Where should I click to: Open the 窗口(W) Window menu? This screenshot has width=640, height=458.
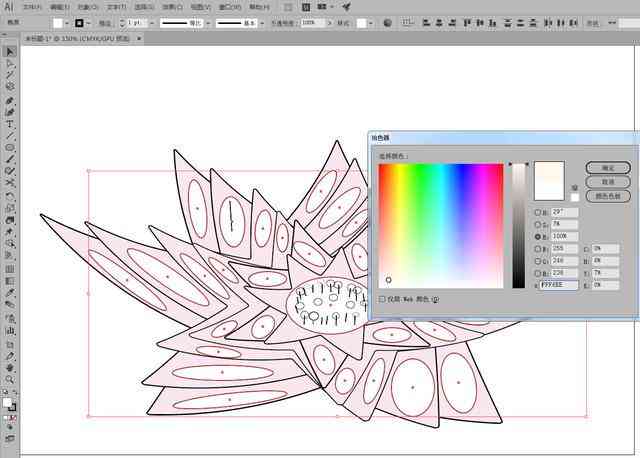[x=230, y=7]
